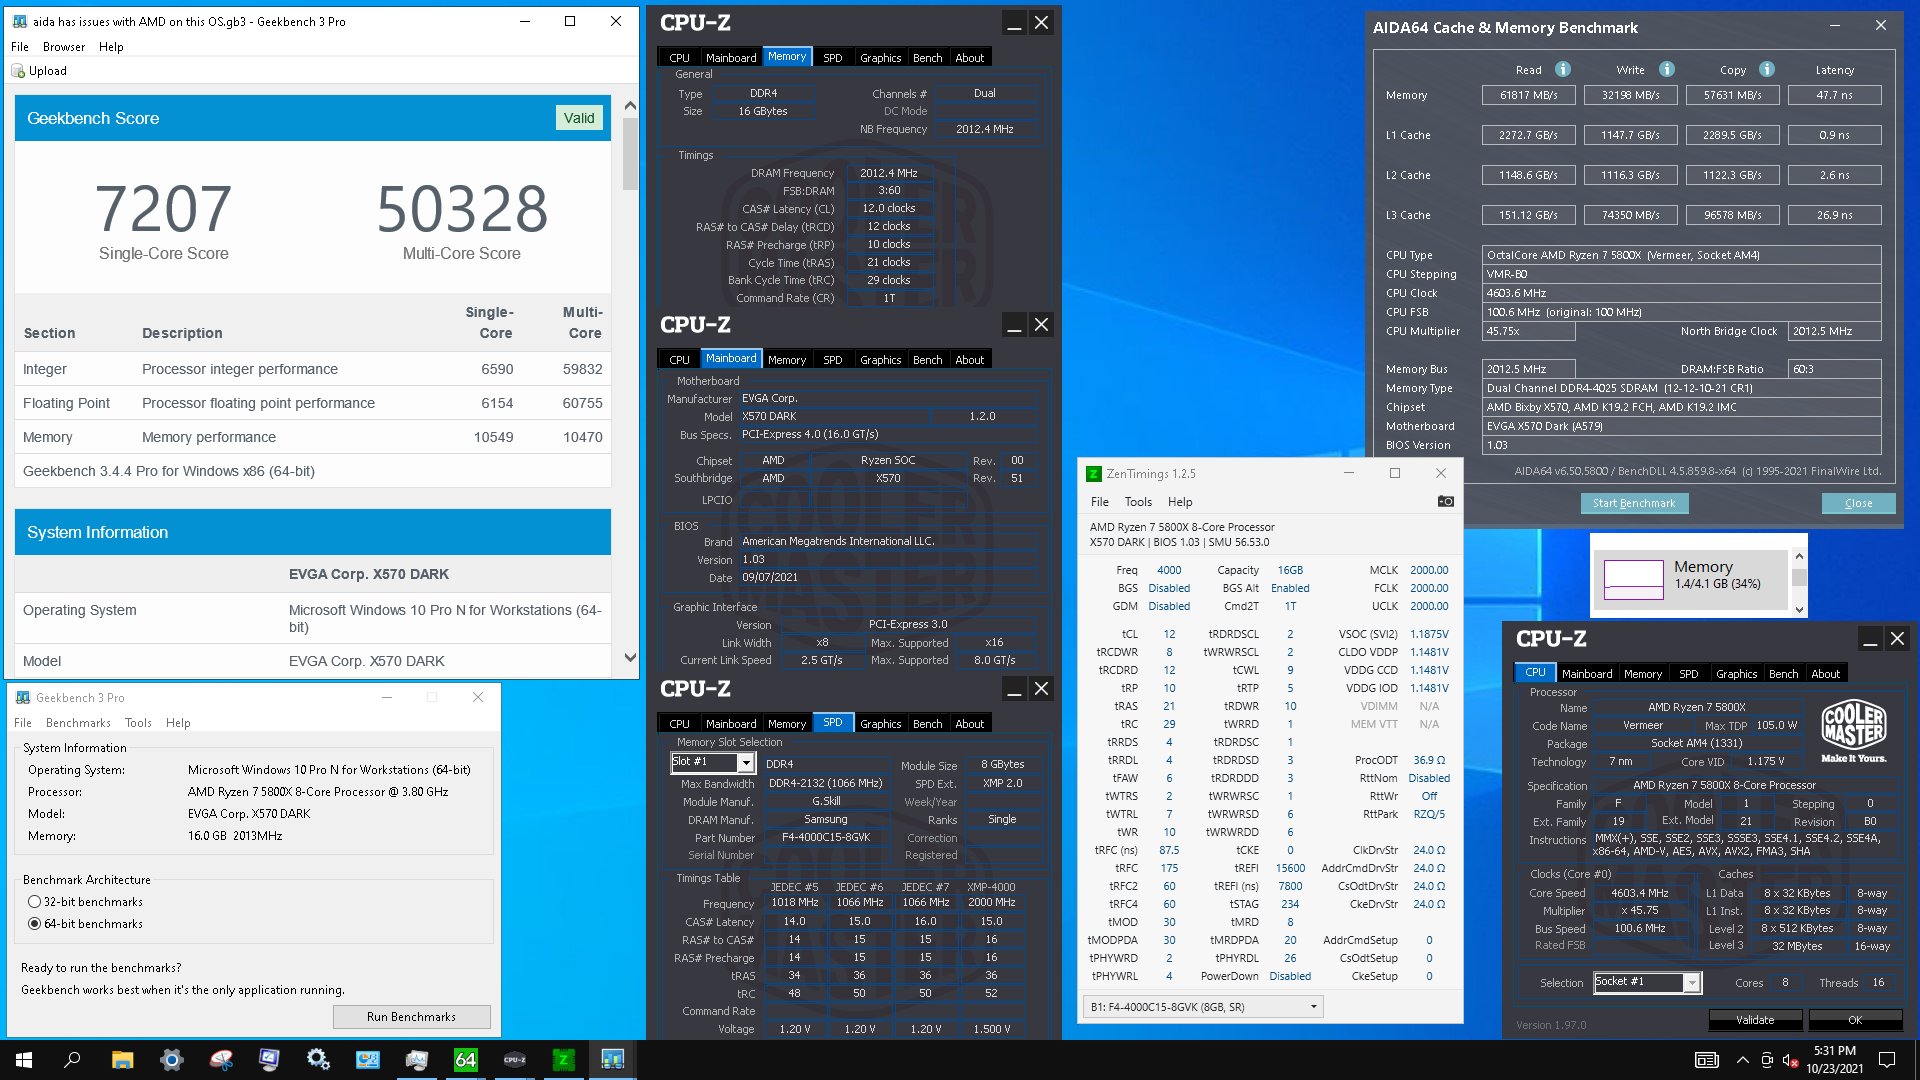Screen dimensions: 1920x1080
Task: Click the ZenTimings camera screenshot icon
Action: [1445, 501]
